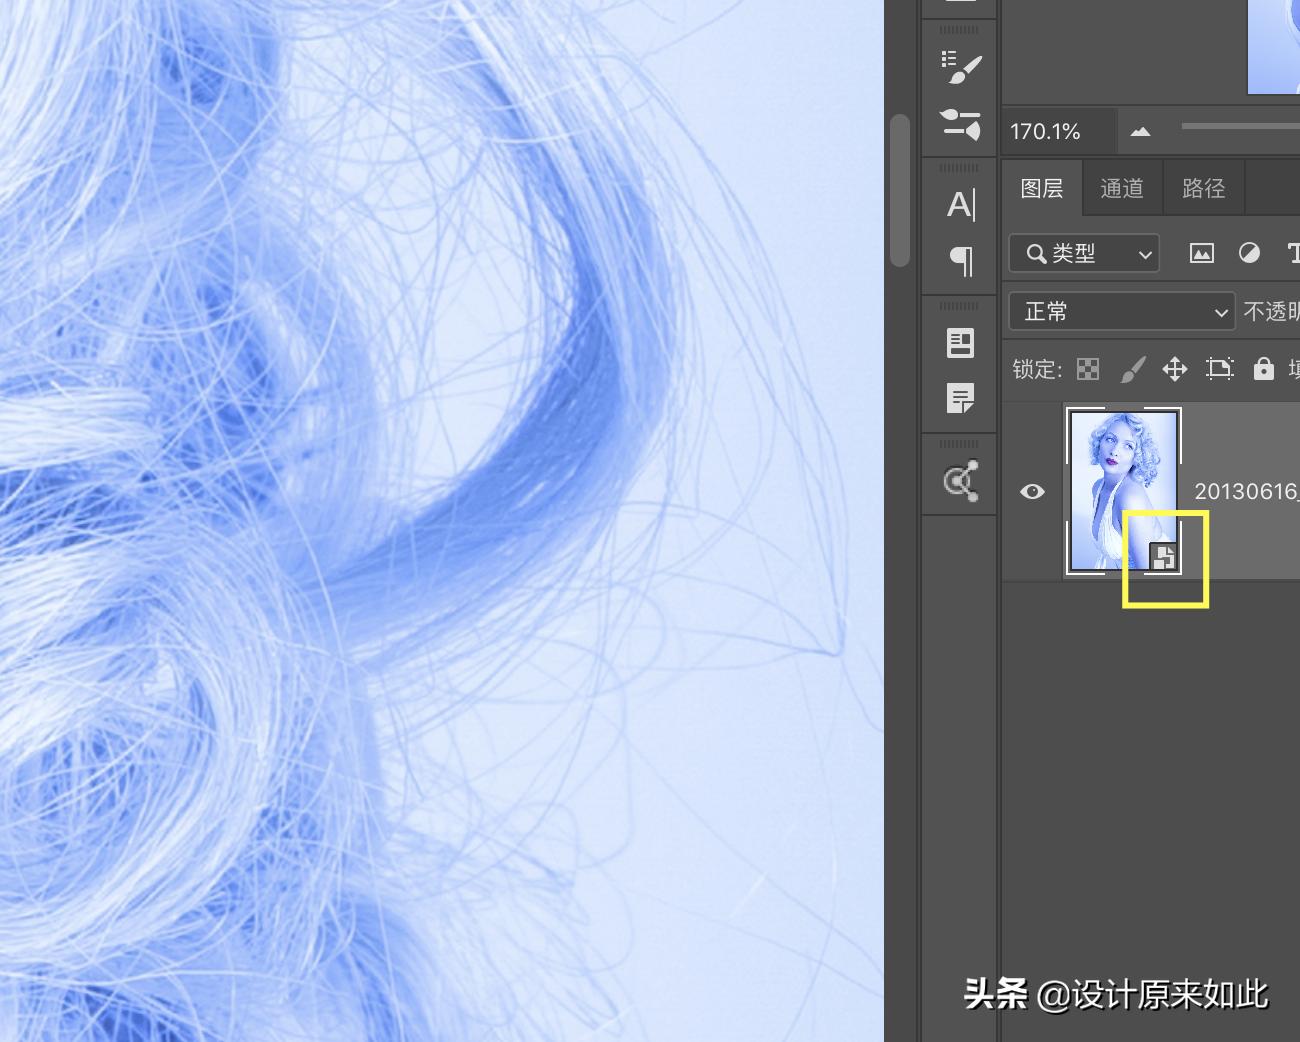Toggle artboard auto-nesting lock
Image resolution: width=1300 pixels, height=1042 pixels.
pyautogui.click(x=1220, y=369)
